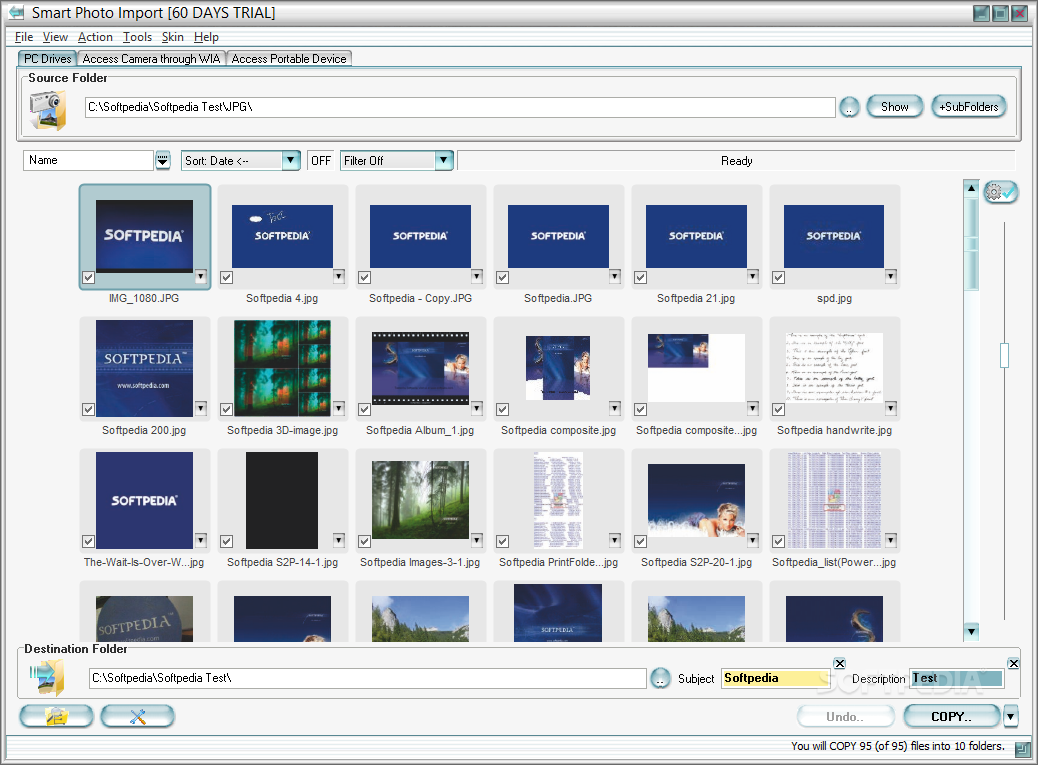The image size is (1038, 765).
Task: Click the Name template input field
Action: coord(89,160)
